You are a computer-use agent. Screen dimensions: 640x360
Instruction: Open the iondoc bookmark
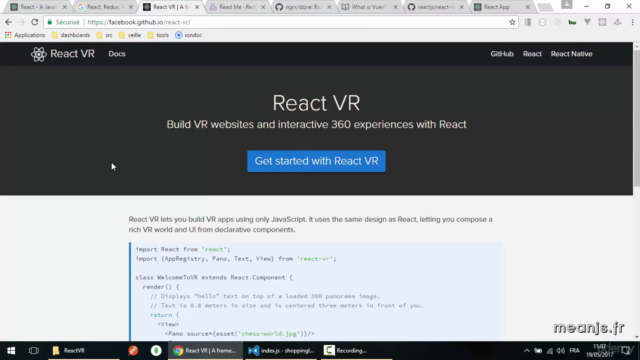point(189,35)
